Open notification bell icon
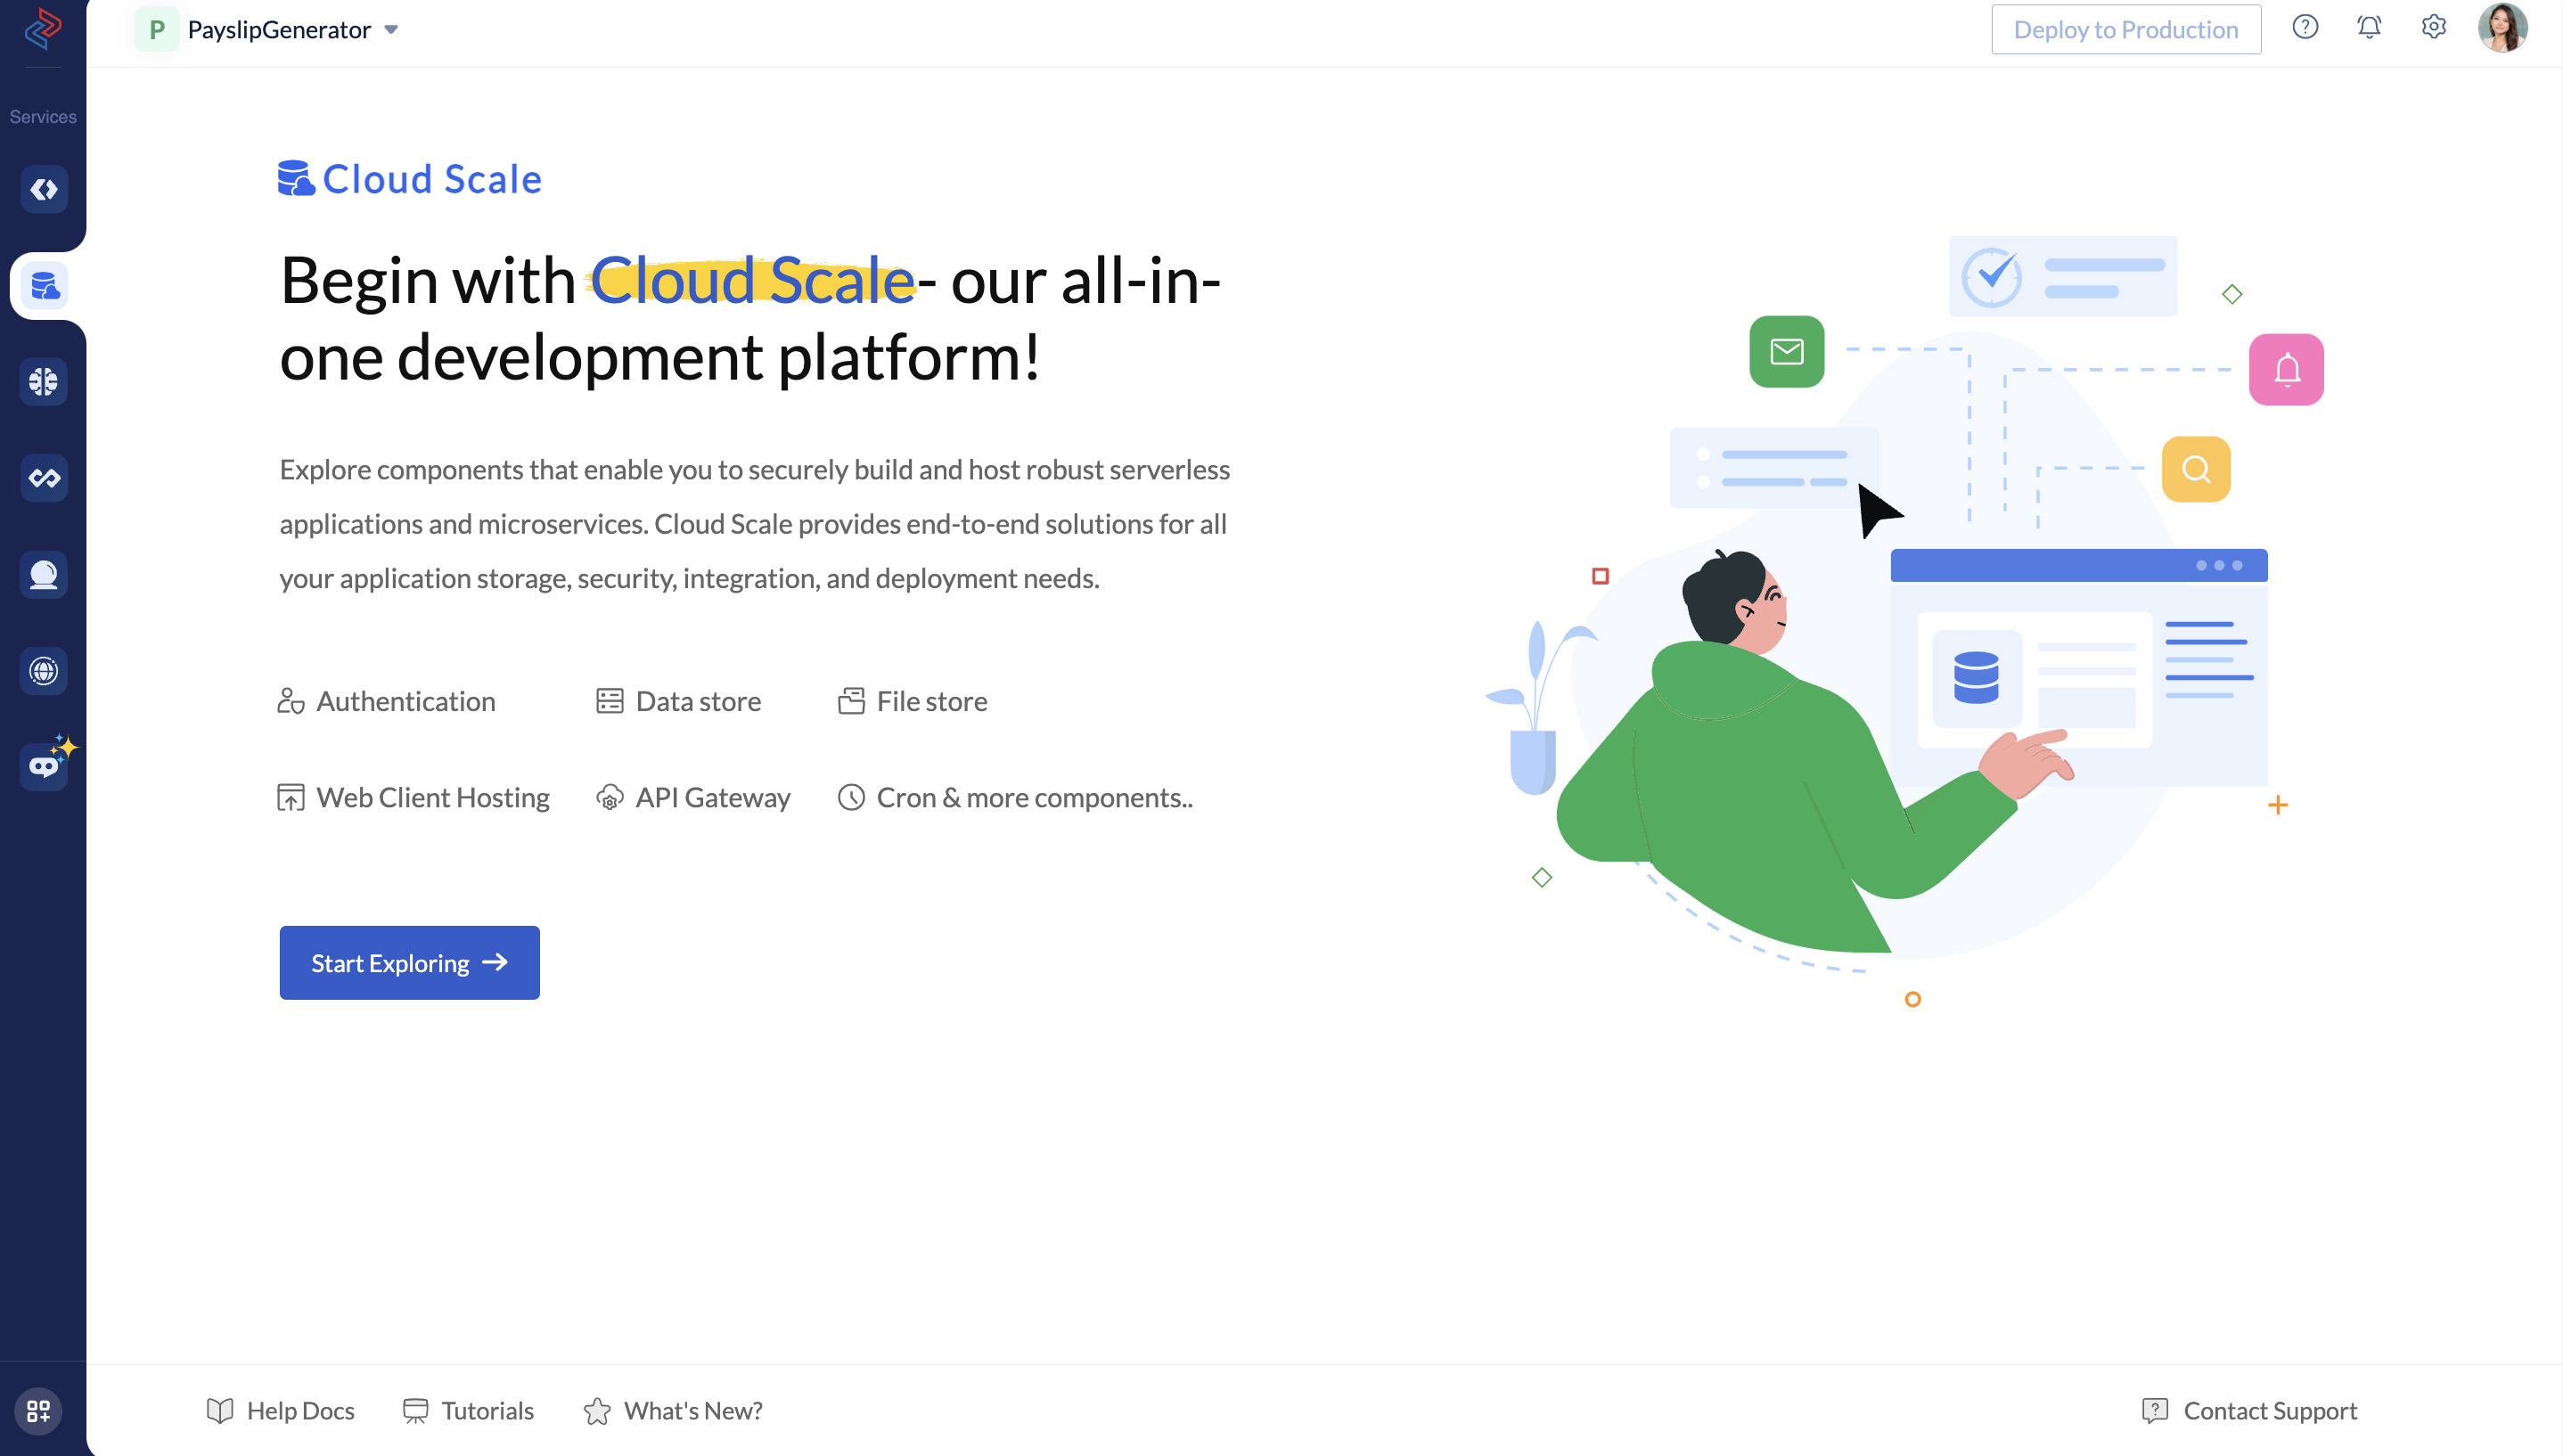 point(2370,29)
